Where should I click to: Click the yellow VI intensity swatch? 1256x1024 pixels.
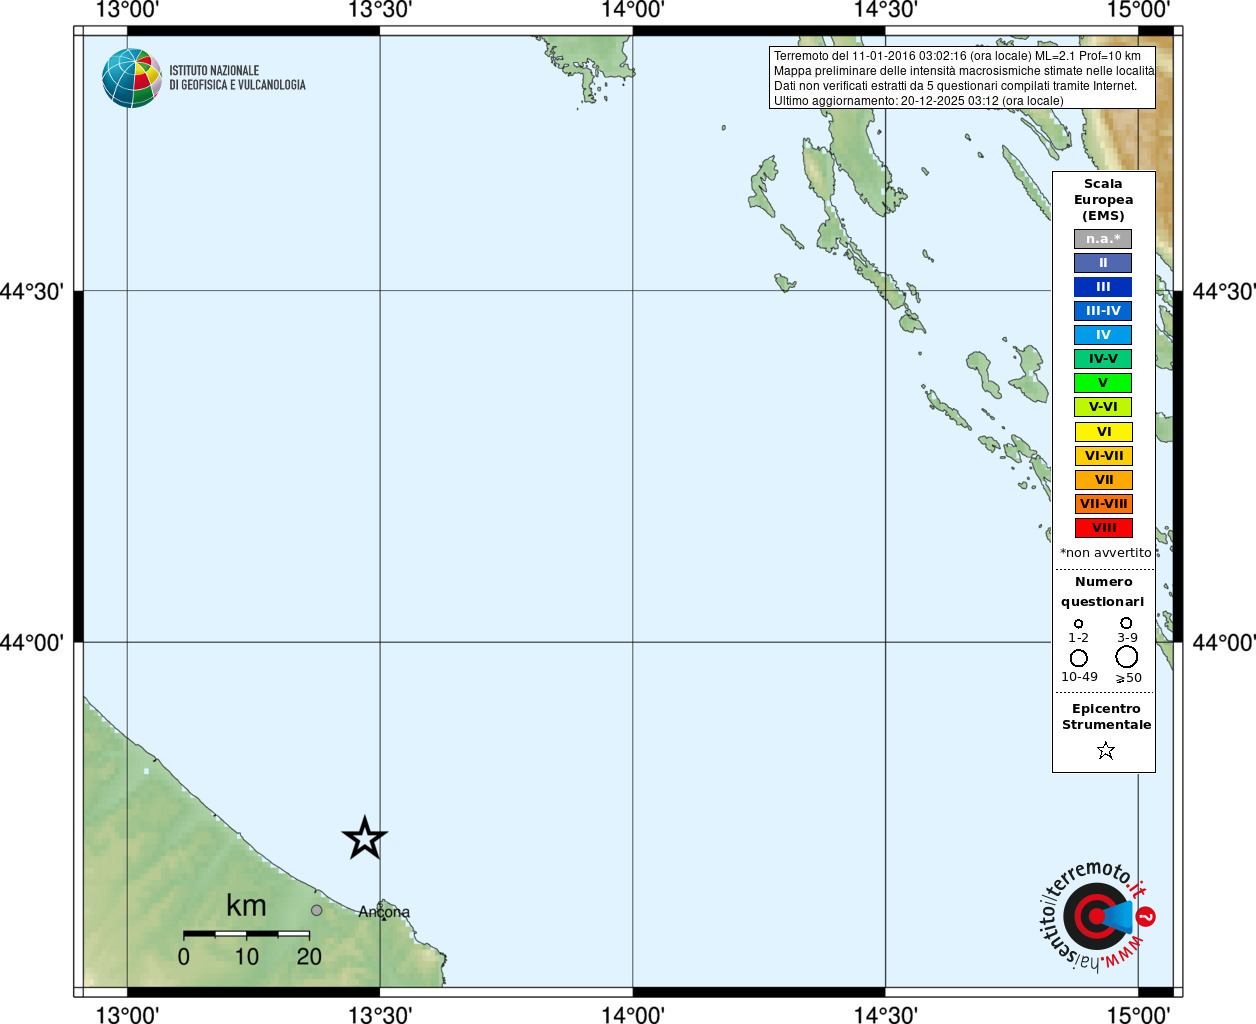coord(1104,432)
